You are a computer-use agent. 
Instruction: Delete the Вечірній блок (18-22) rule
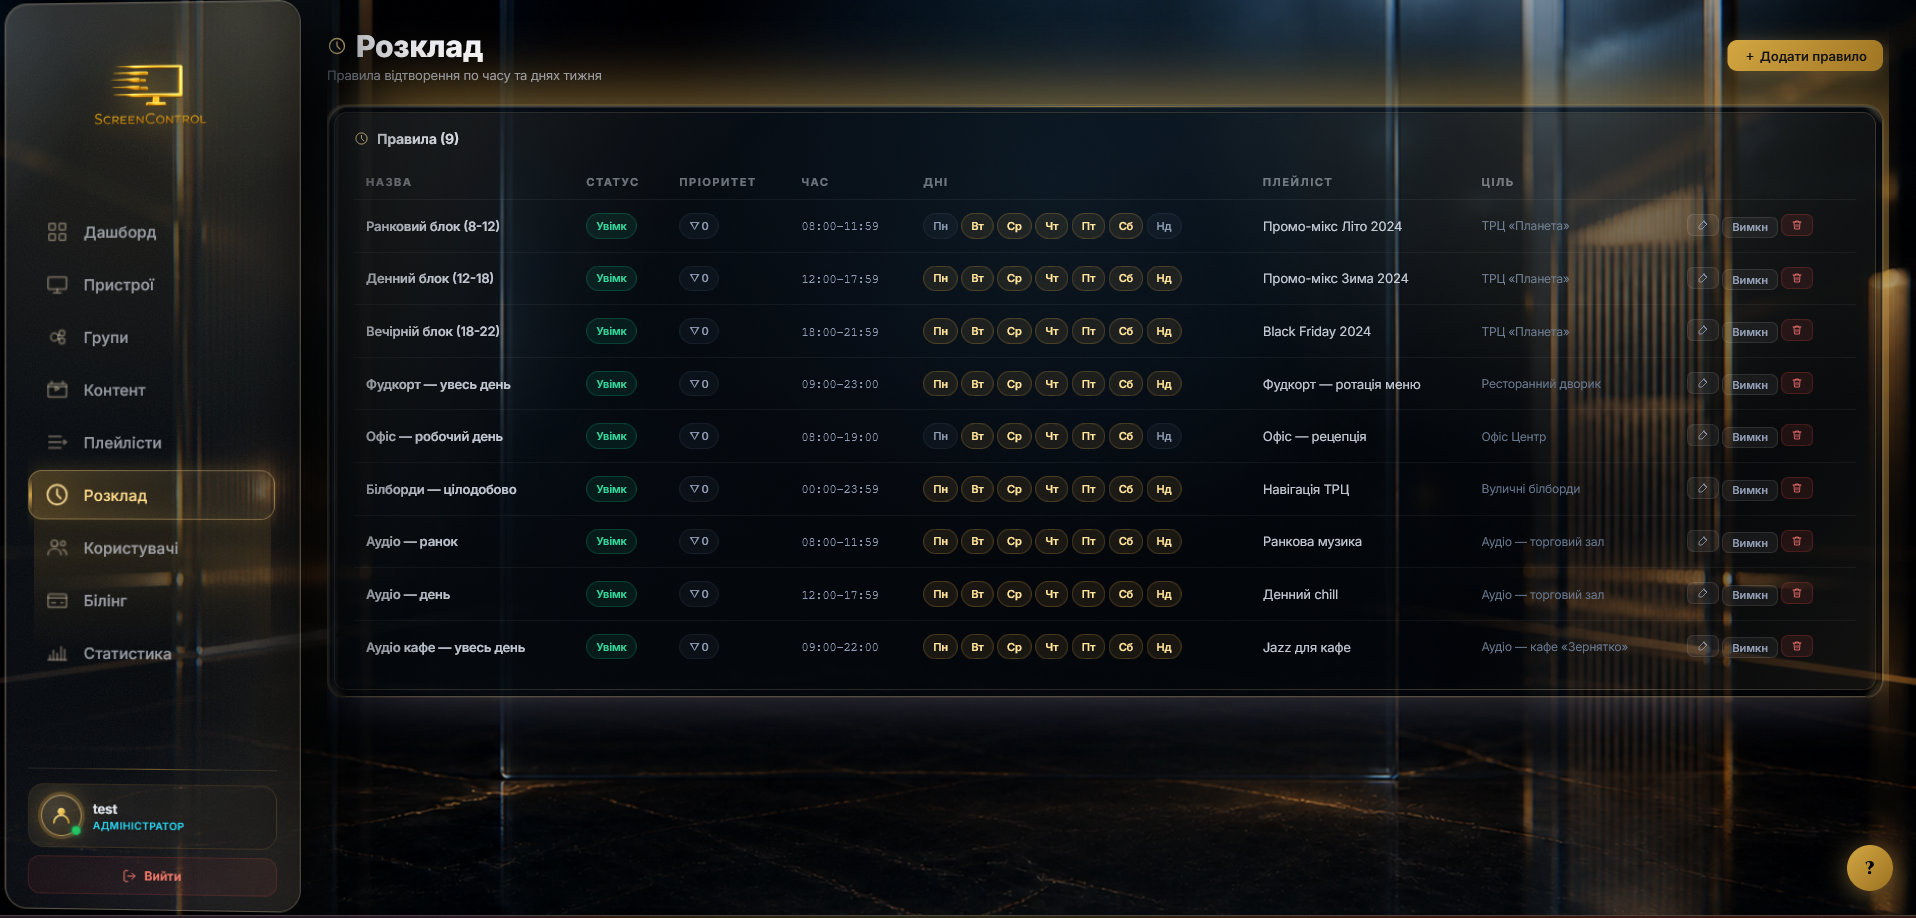[1797, 330]
